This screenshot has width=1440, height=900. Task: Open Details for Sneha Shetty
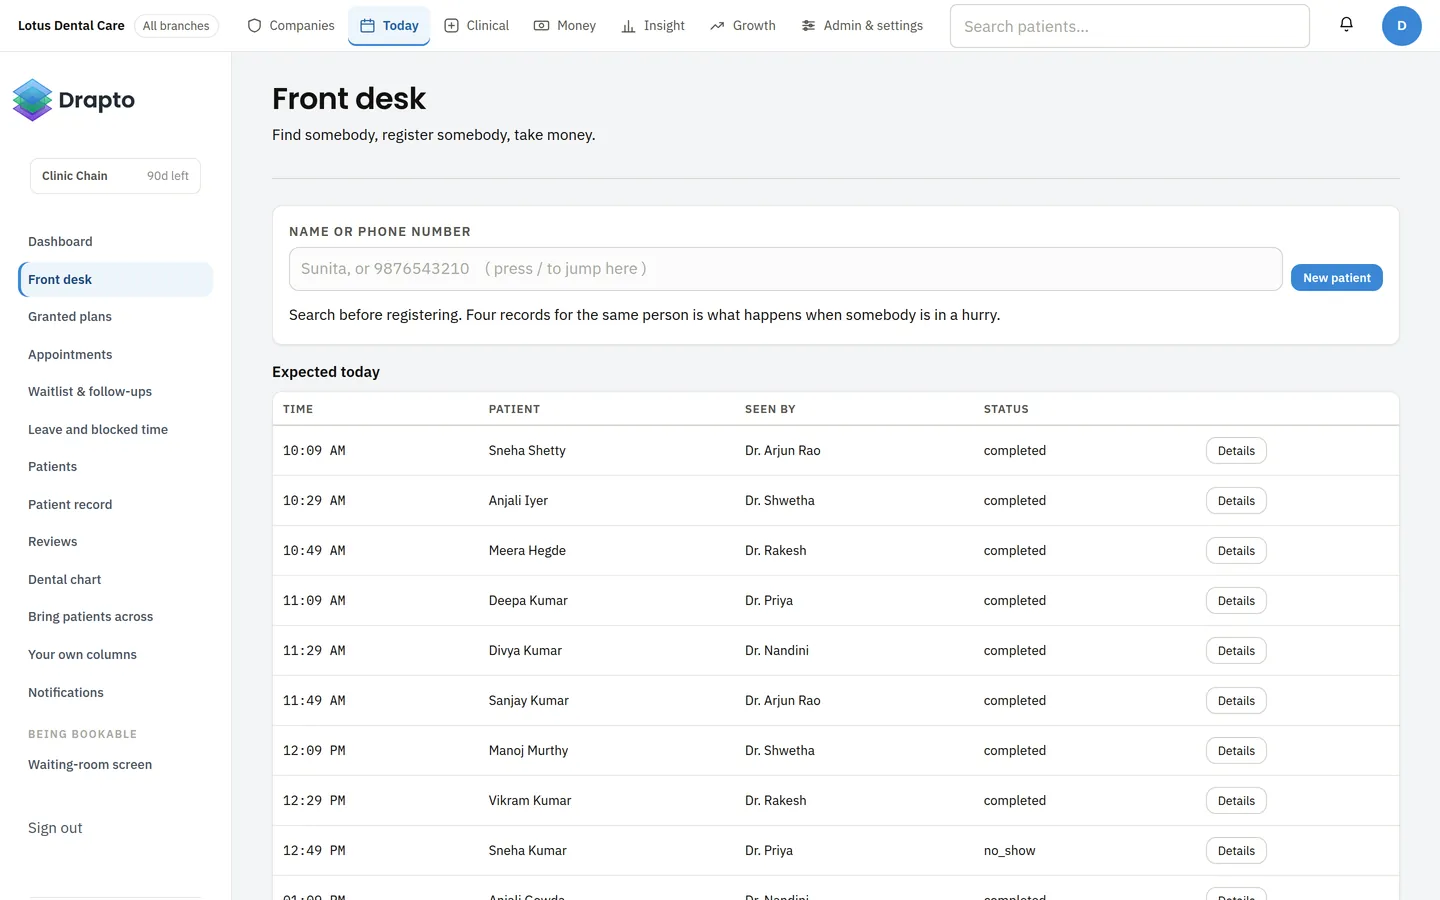tap(1236, 451)
